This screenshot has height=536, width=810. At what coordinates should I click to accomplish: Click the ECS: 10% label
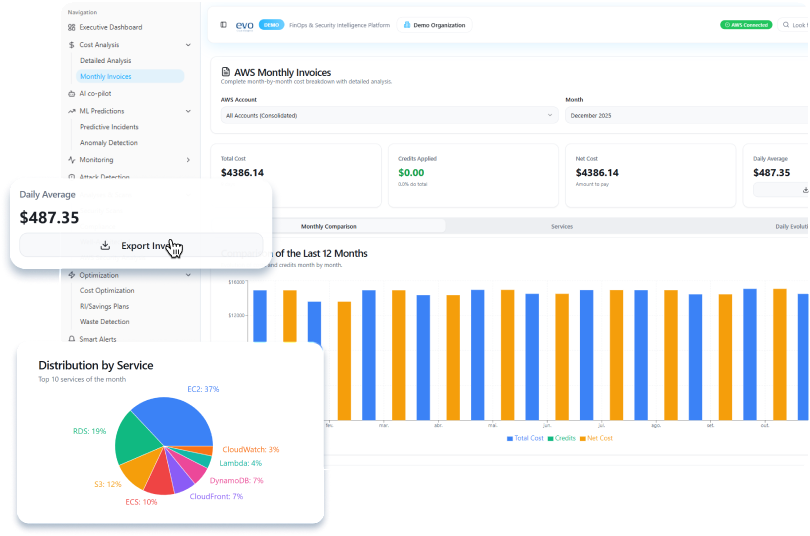click(141, 502)
